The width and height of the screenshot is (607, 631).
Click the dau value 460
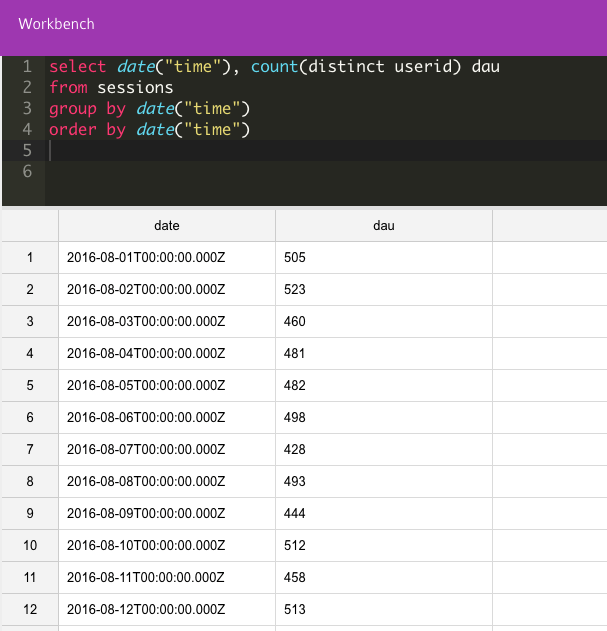295,322
